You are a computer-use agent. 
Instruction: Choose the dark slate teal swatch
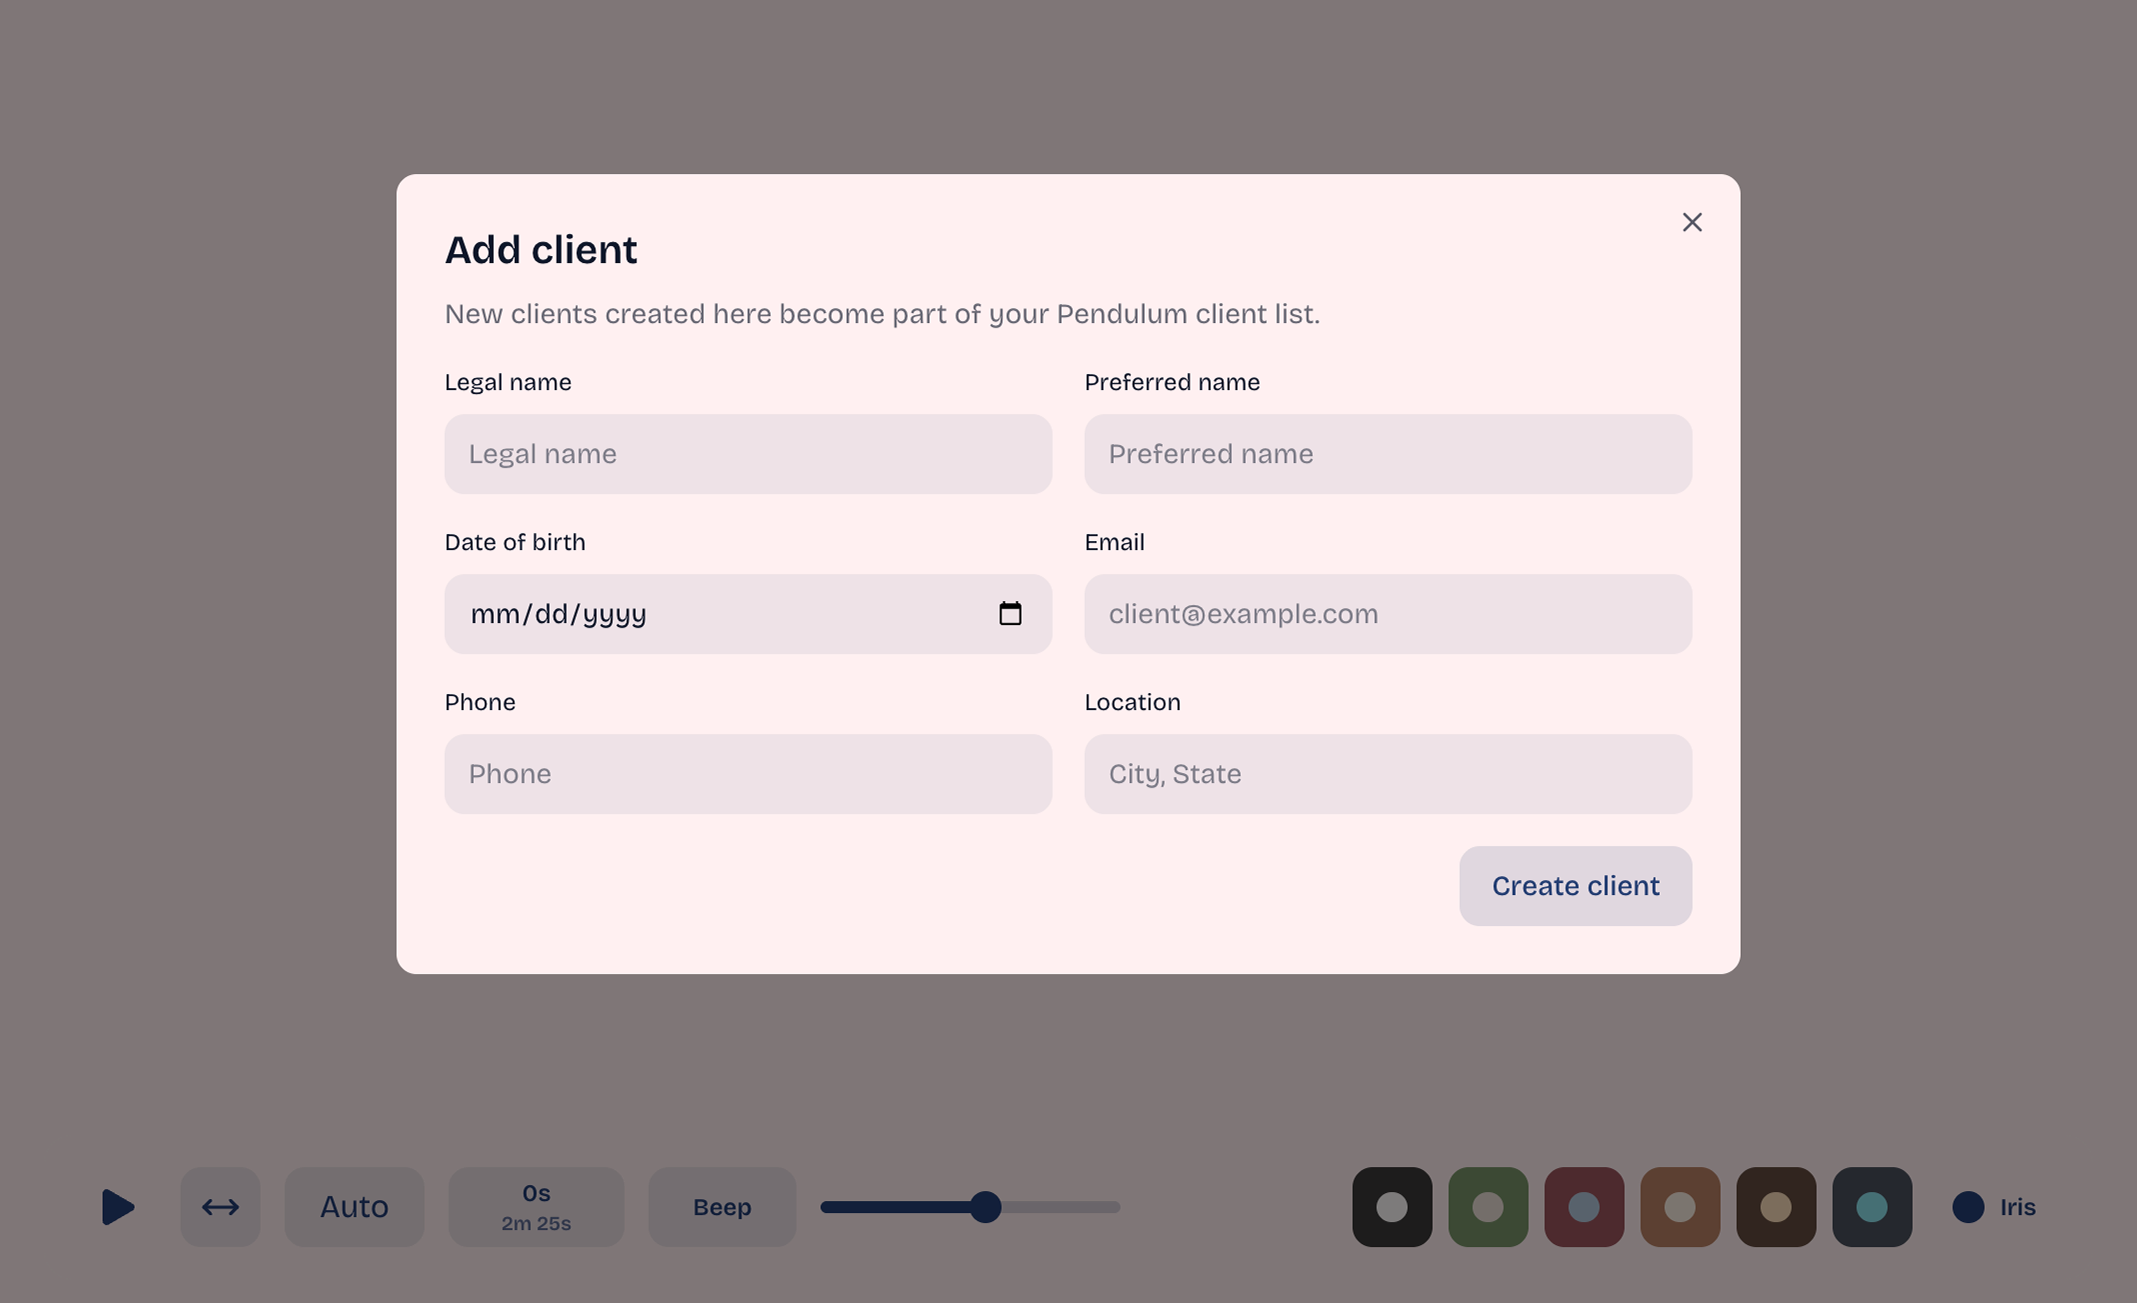click(1871, 1207)
